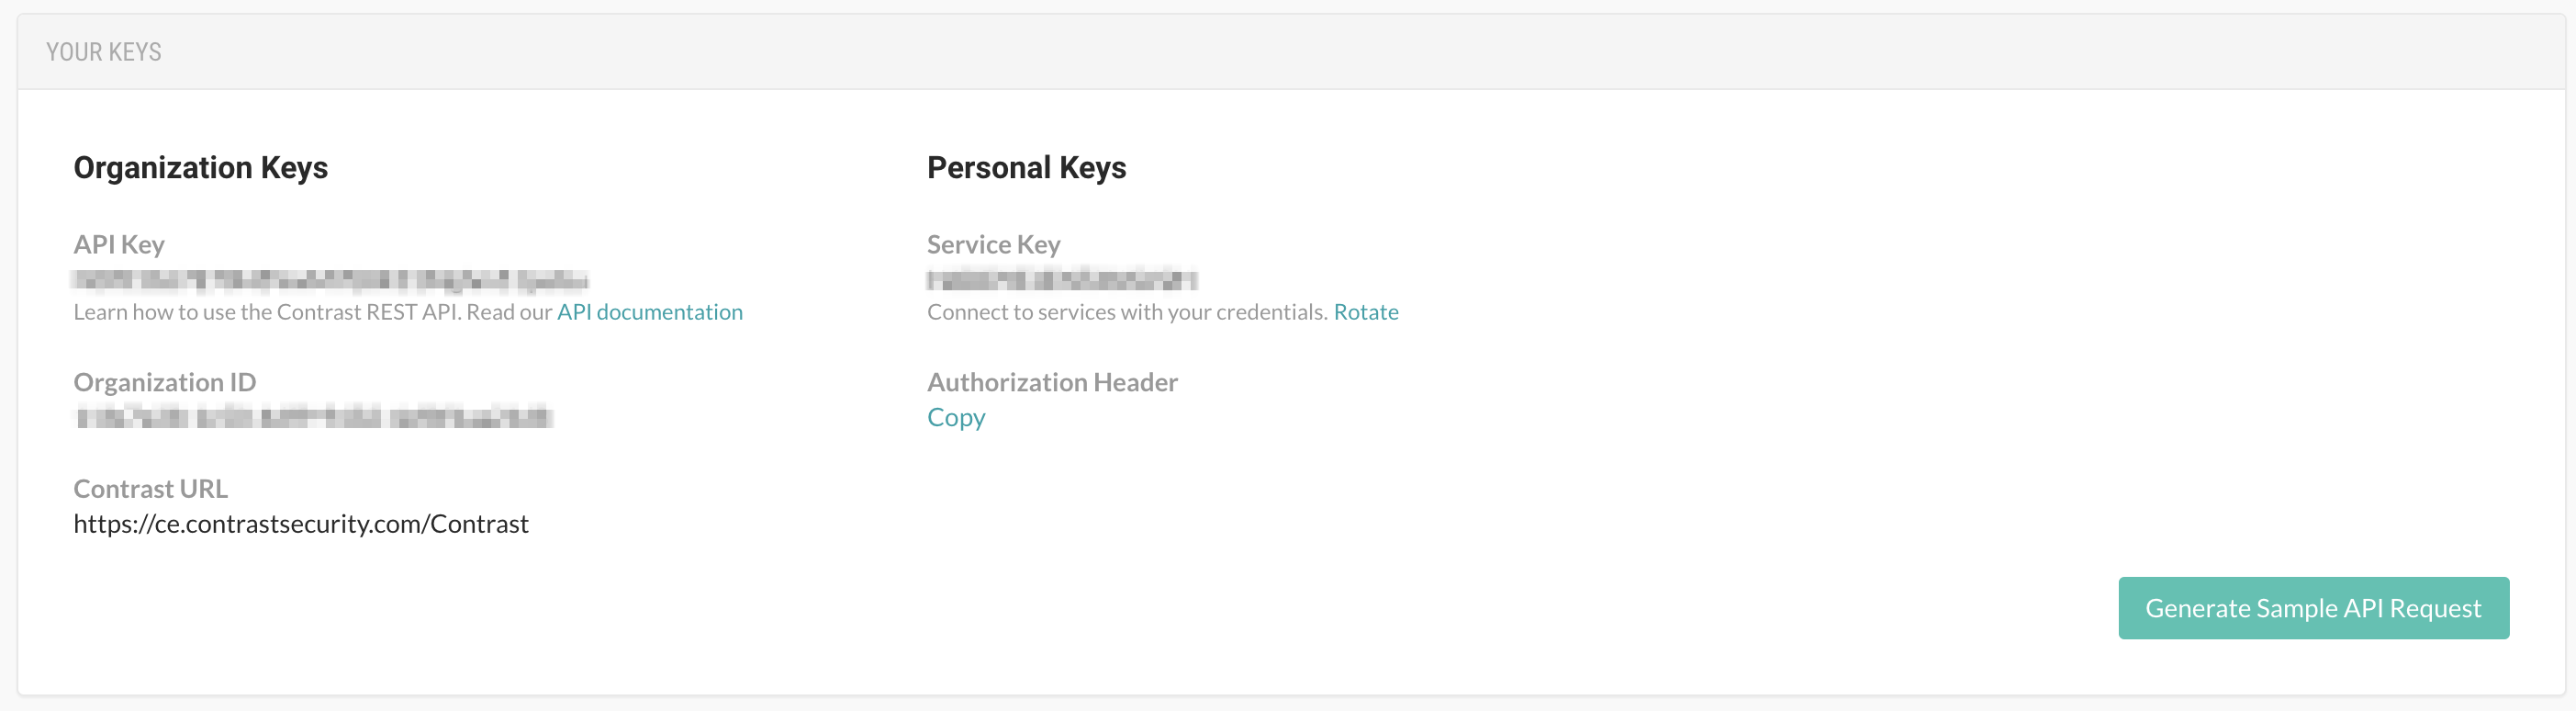
Task: Click the credentials connection description text
Action: pos(1125,311)
